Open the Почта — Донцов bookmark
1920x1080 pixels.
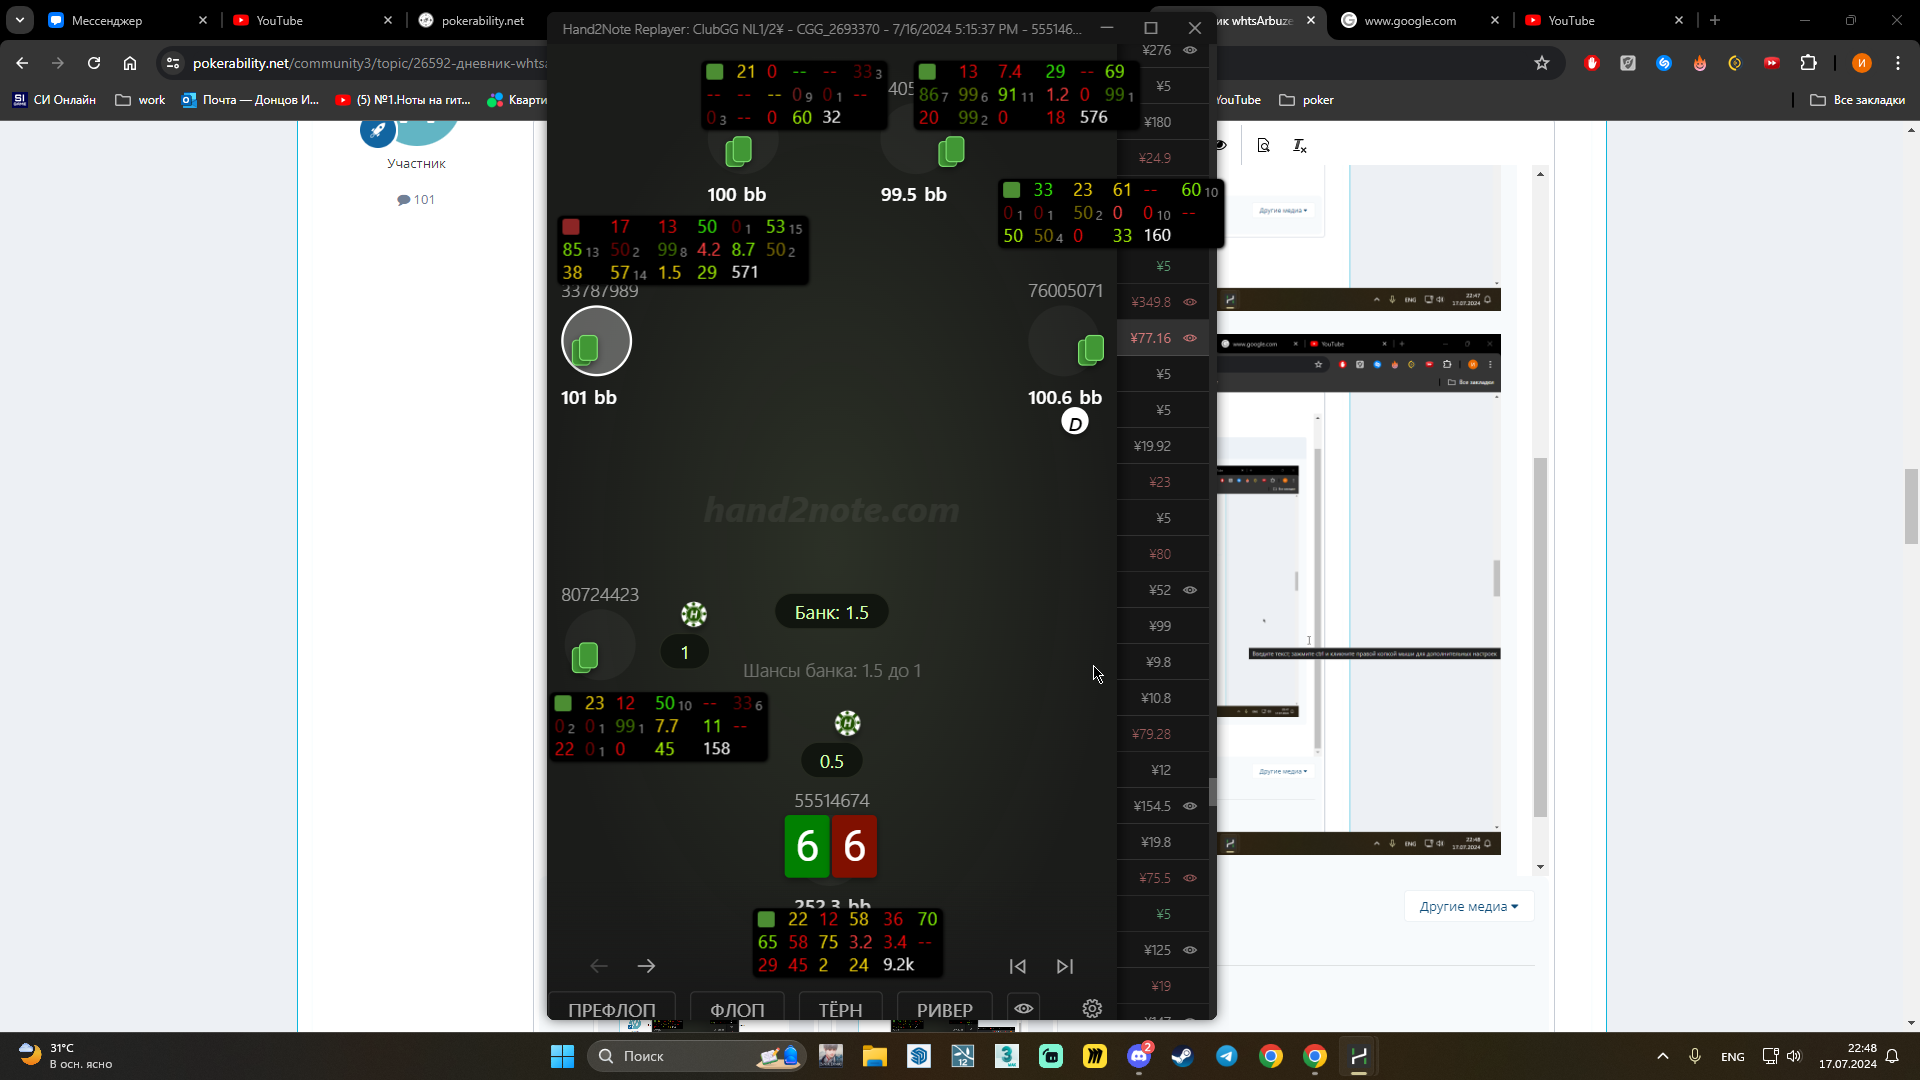(250, 100)
